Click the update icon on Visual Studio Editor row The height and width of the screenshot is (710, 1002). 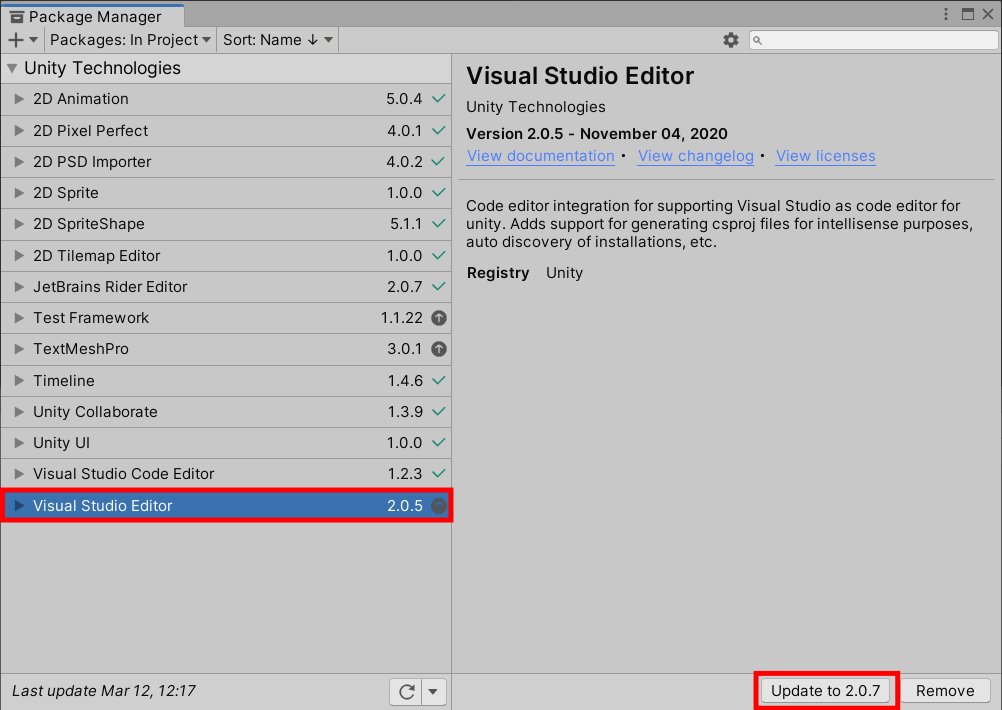[438, 505]
